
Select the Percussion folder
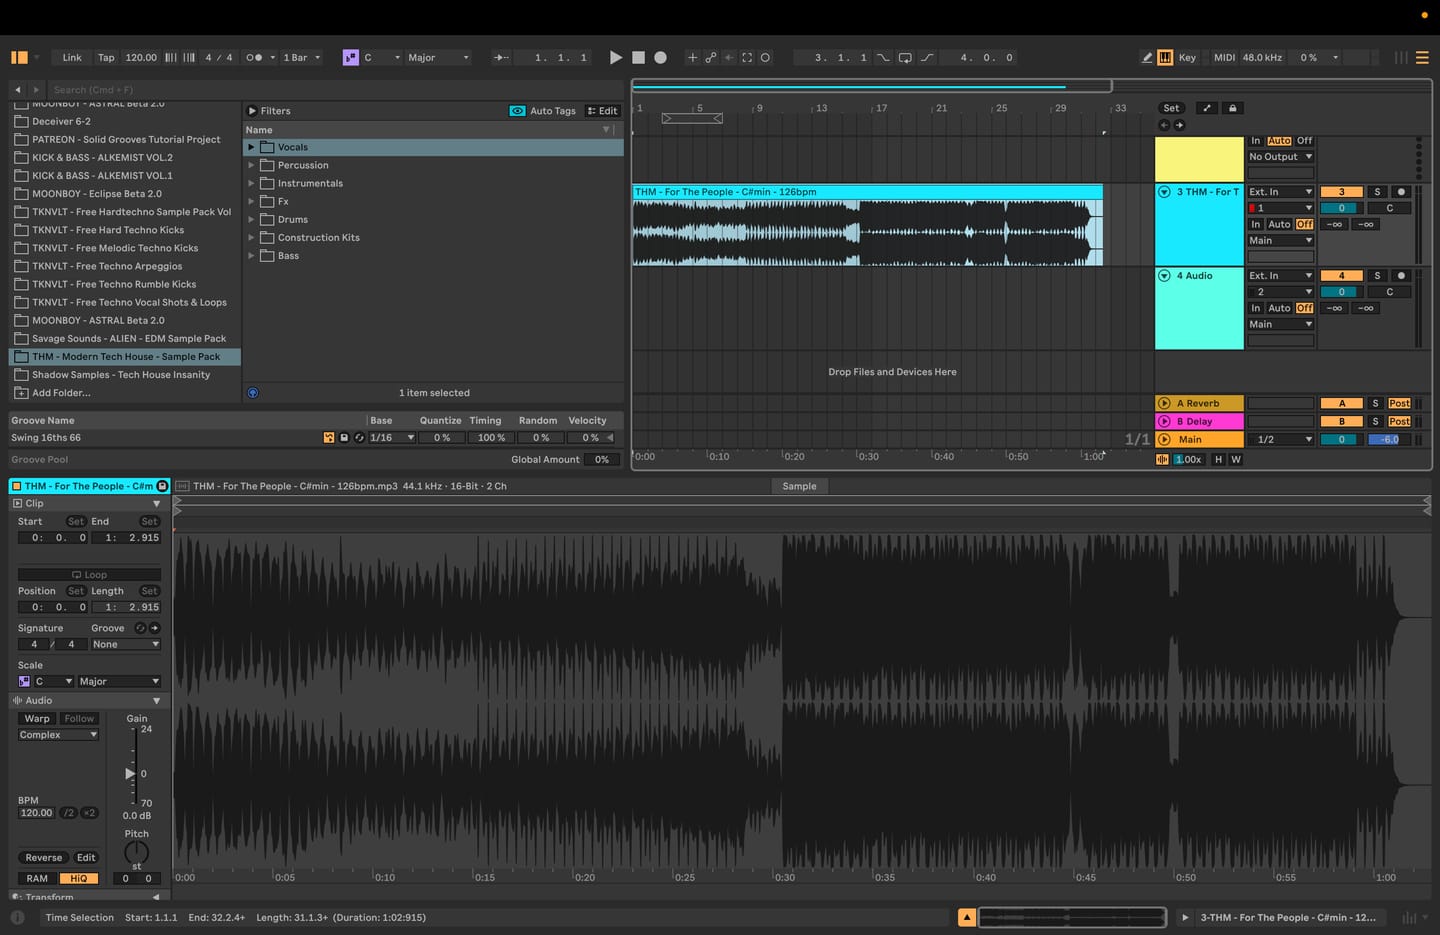[x=303, y=165]
